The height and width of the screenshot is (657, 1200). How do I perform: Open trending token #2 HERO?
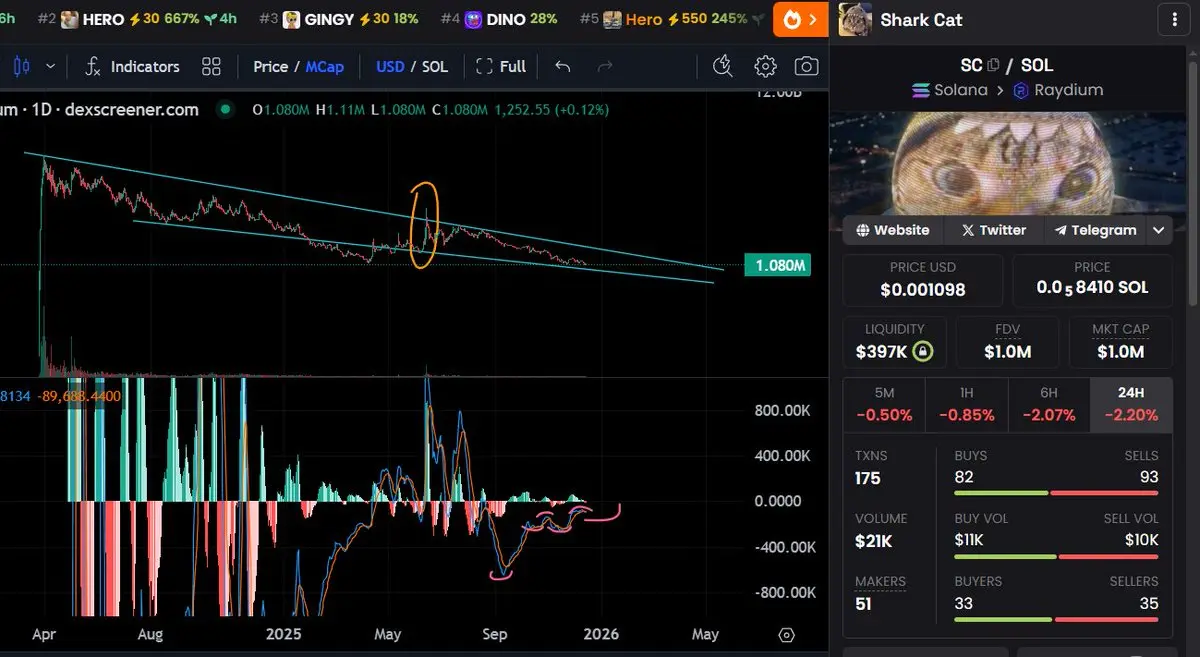pos(138,19)
